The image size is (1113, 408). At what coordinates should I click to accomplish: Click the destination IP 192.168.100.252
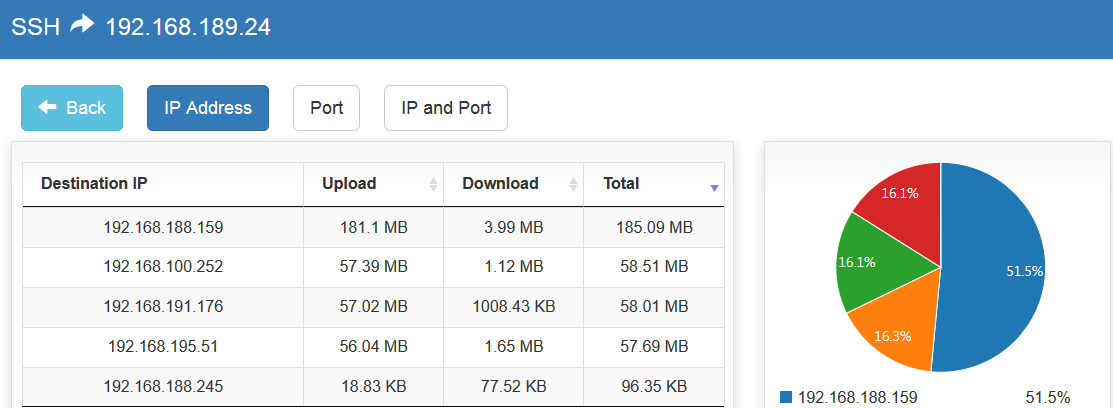(x=163, y=267)
